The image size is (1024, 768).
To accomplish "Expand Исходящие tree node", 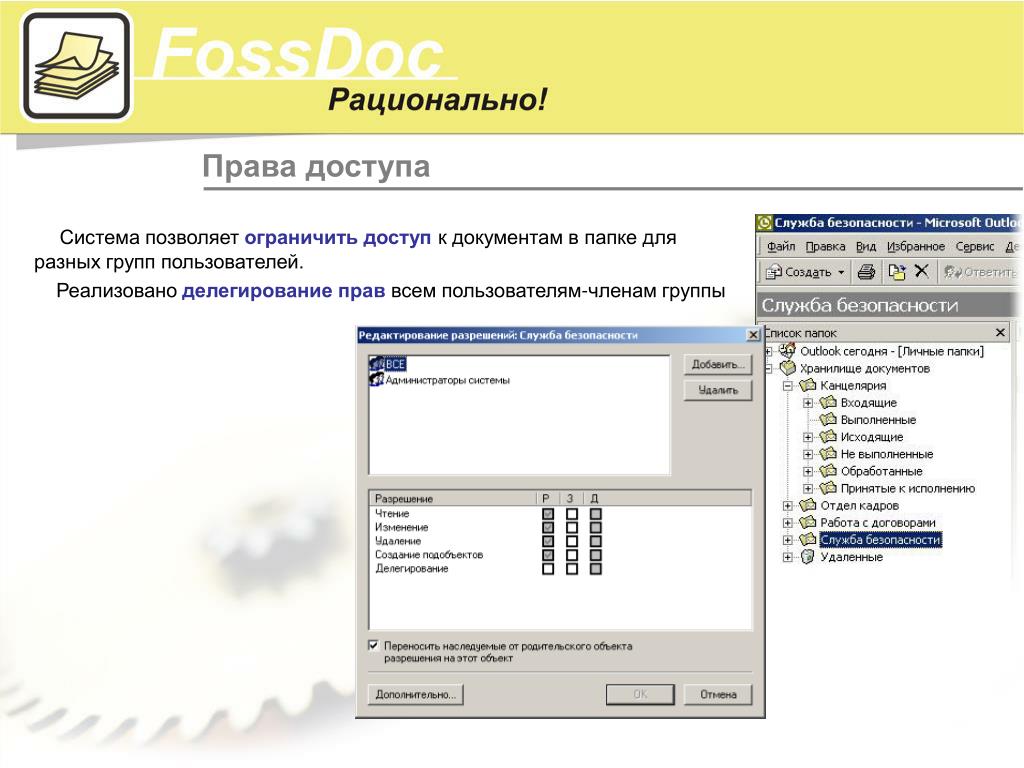I will (x=808, y=437).
